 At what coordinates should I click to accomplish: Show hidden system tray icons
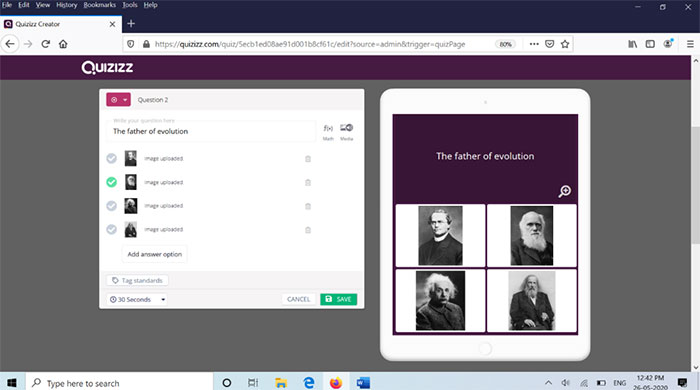coord(548,383)
